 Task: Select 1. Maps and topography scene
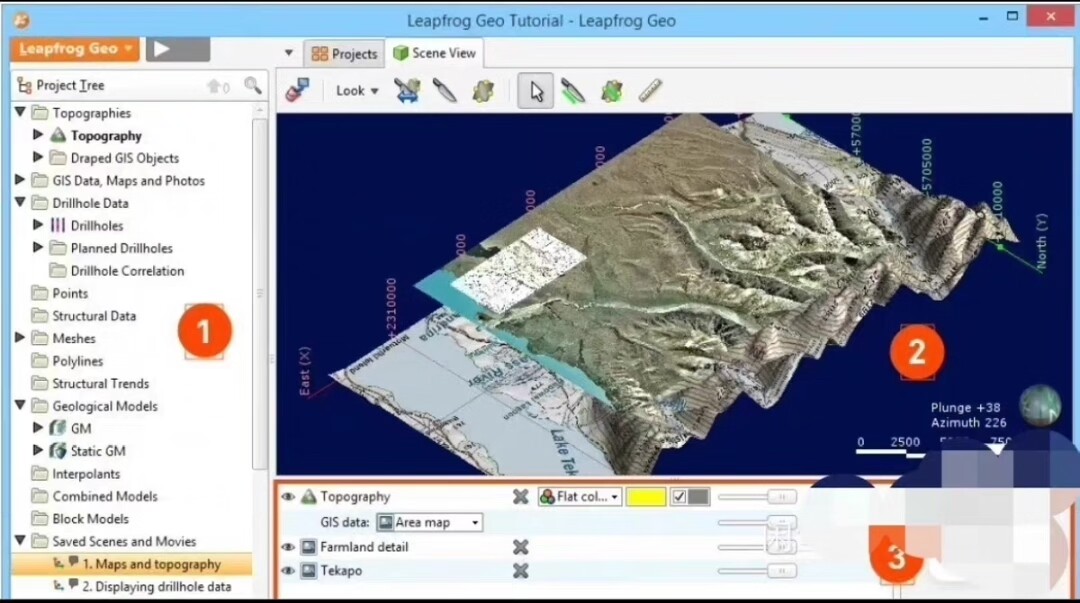click(x=132, y=564)
